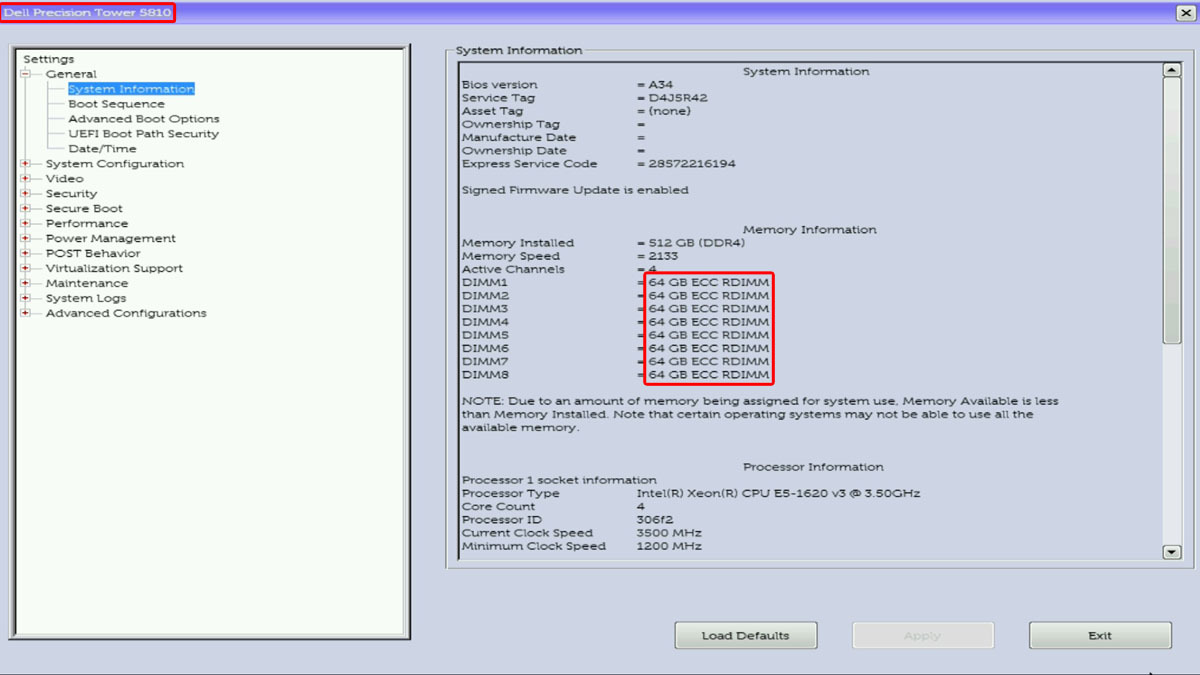This screenshot has height=675, width=1200.
Task: Expand the Maintenance node
Action: coord(25,284)
